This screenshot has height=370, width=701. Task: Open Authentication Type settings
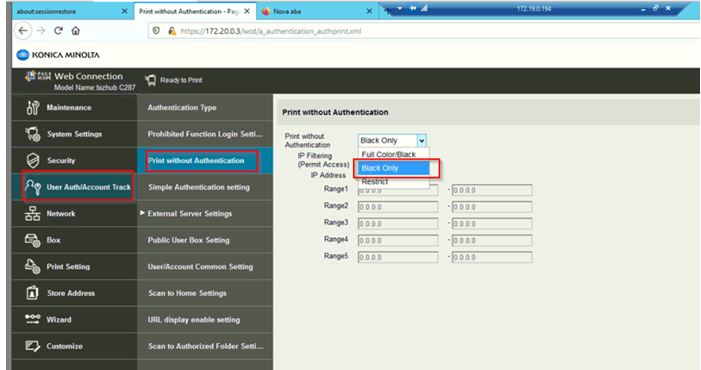click(205, 107)
